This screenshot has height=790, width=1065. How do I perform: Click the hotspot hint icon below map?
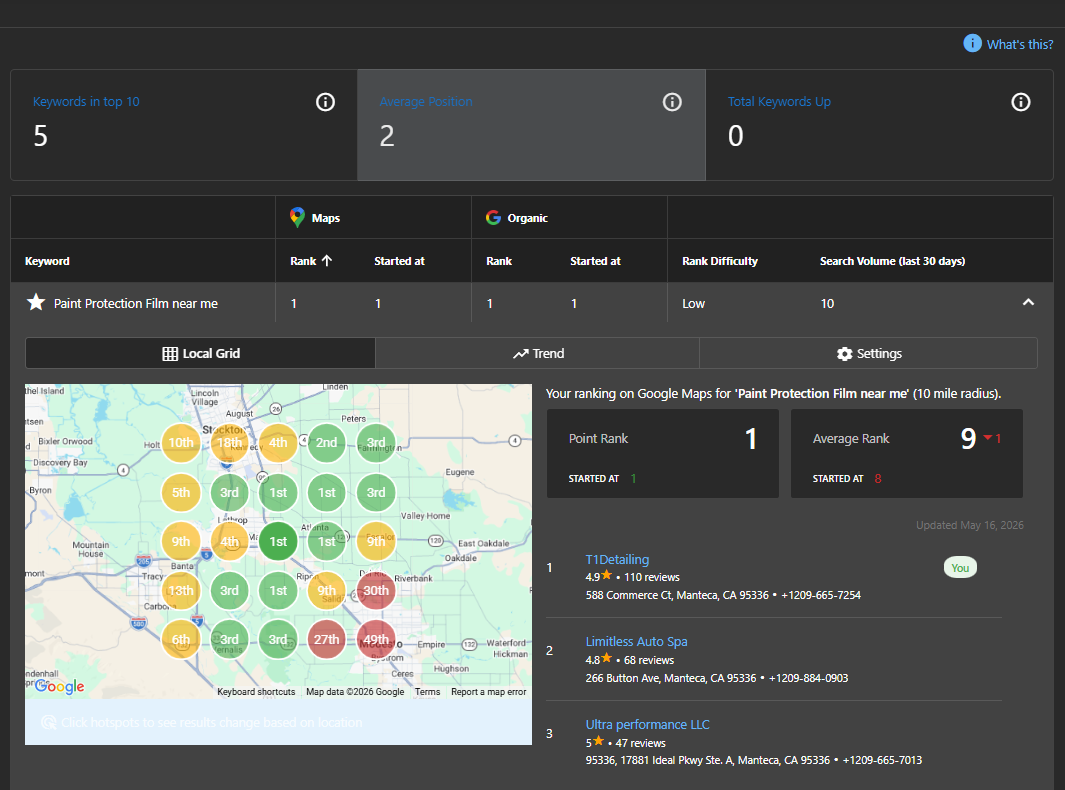pyautogui.click(x=48, y=722)
